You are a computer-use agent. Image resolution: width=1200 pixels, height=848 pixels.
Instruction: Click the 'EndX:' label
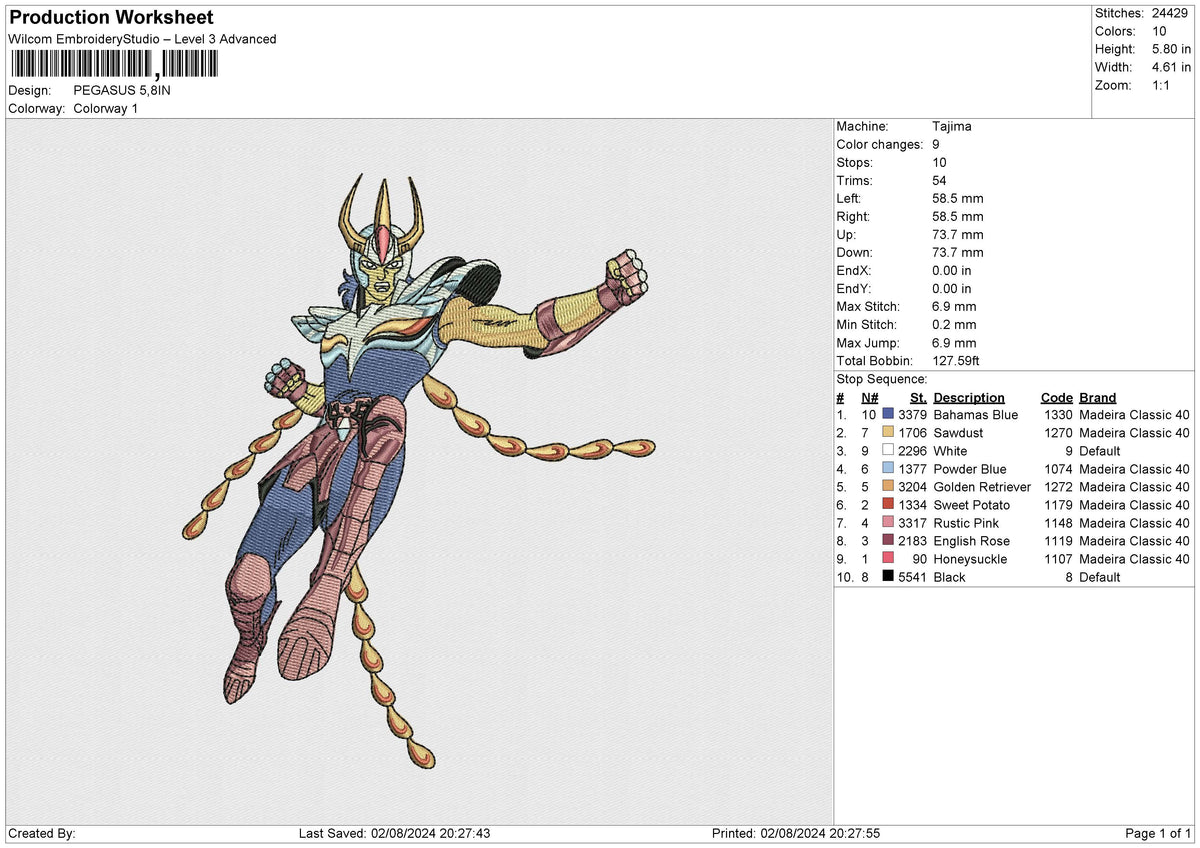[853, 271]
